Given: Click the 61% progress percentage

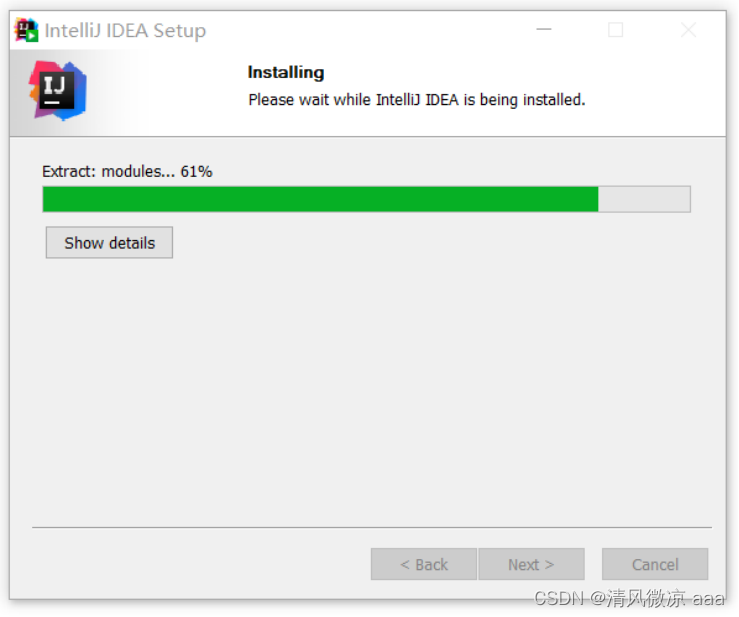Looking at the screenshot, I should 197,172.
